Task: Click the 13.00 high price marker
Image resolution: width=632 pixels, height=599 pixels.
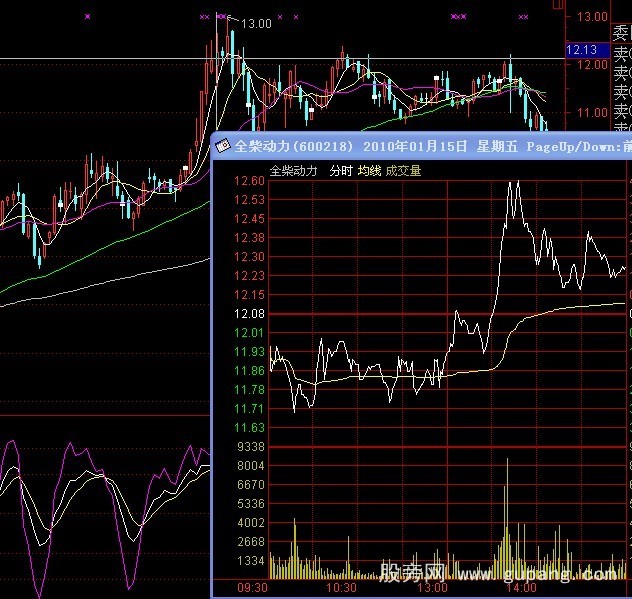Action: (x=257, y=23)
